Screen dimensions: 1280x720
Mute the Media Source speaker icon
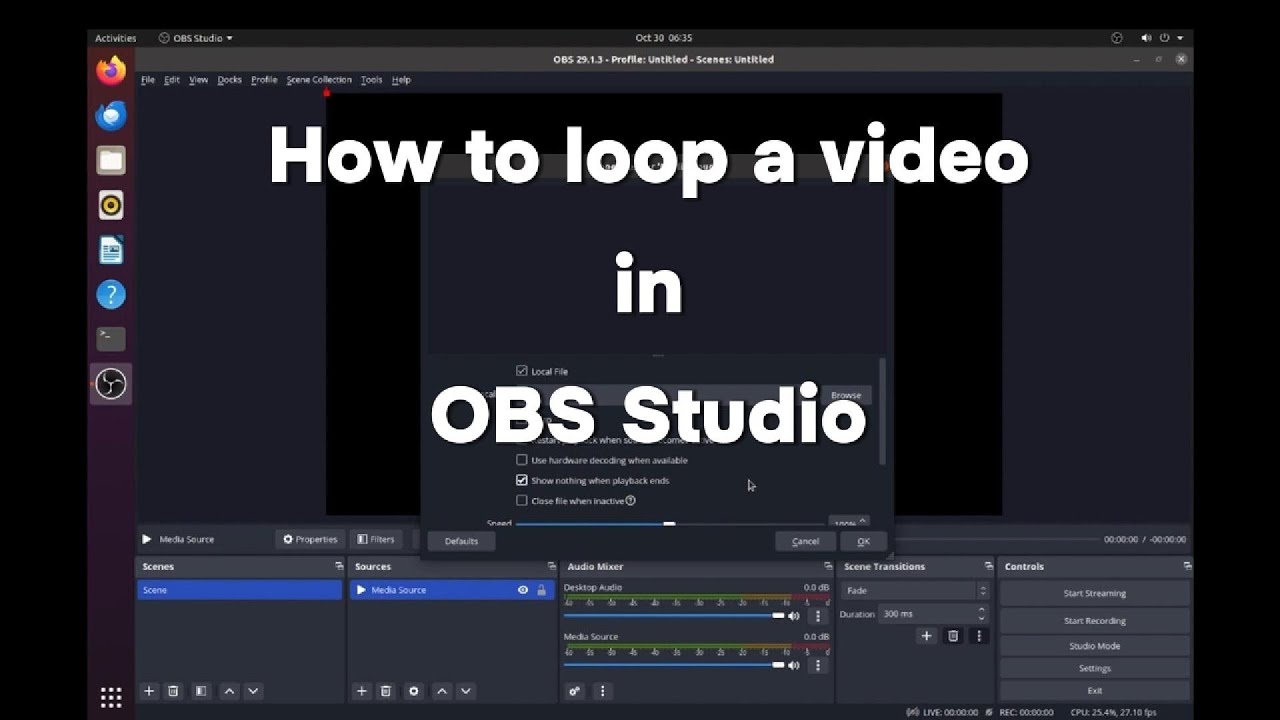794,665
